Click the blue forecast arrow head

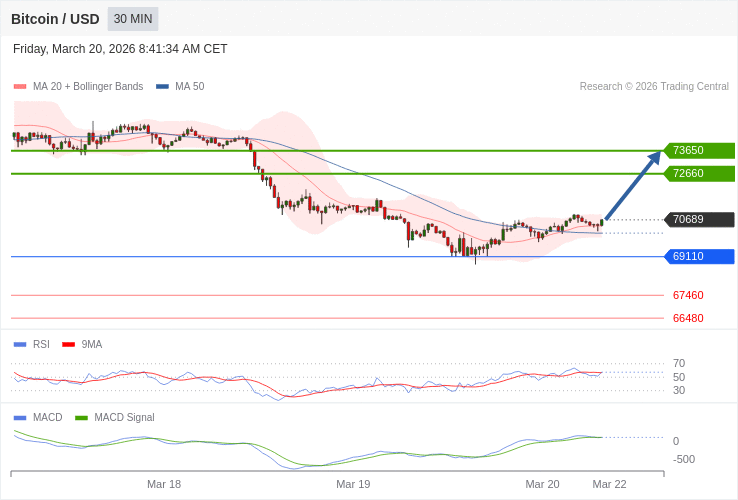tap(655, 157)
